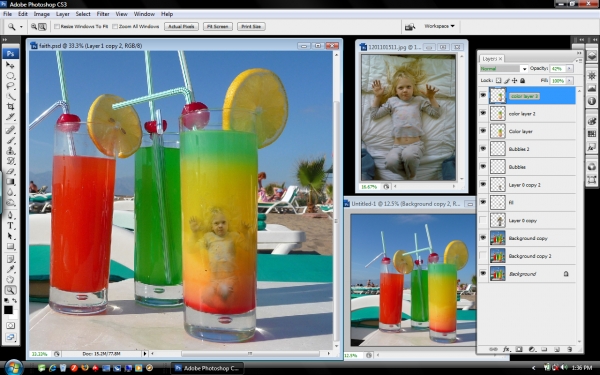The width and height of the screenshot is (600, 375).
Task: Select the Clone Stamp tool
Action: click(10, 150)
